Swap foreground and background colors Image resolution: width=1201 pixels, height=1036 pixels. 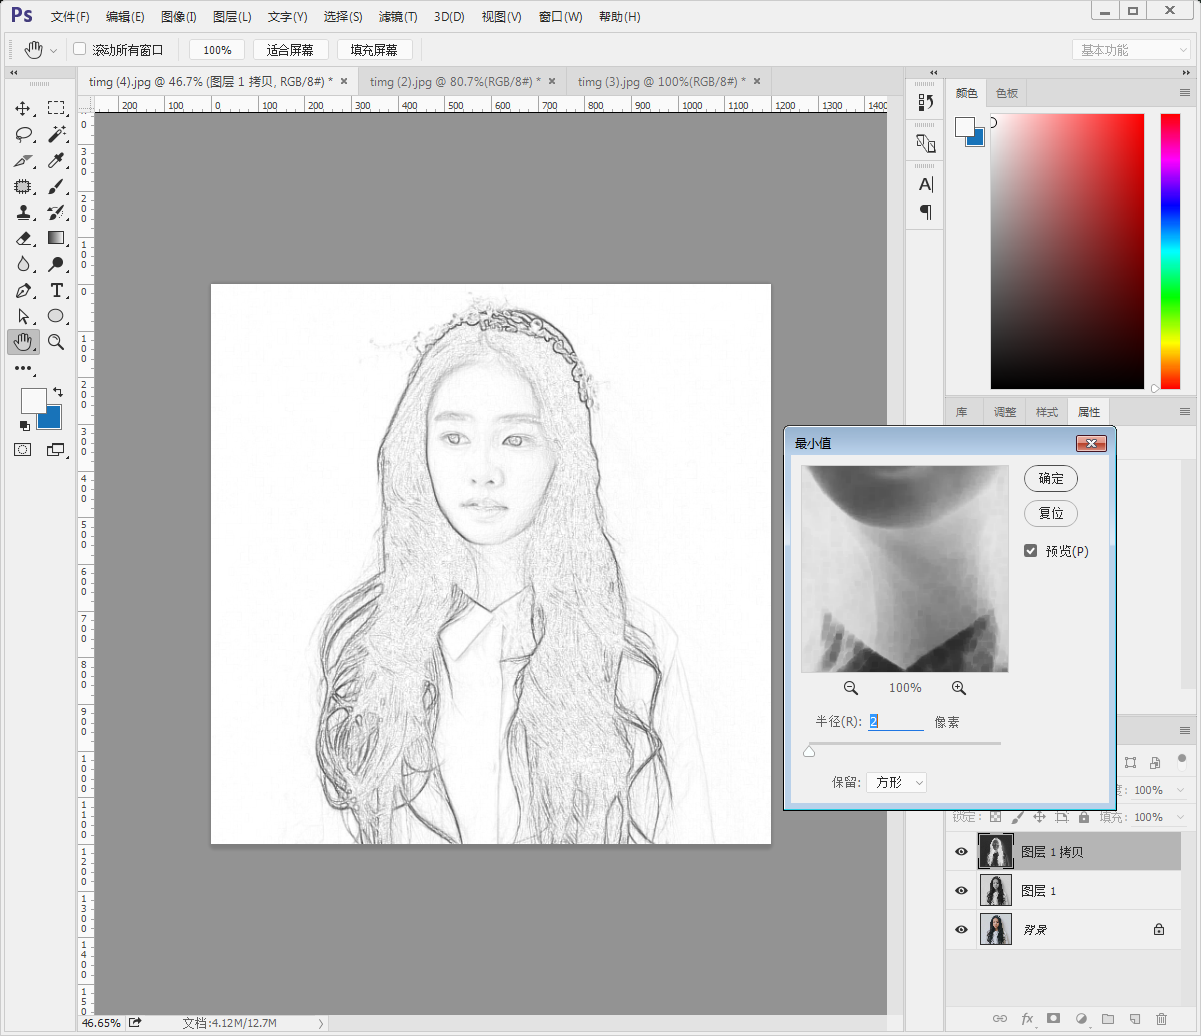pyautogui.click(x=58, y=391)
